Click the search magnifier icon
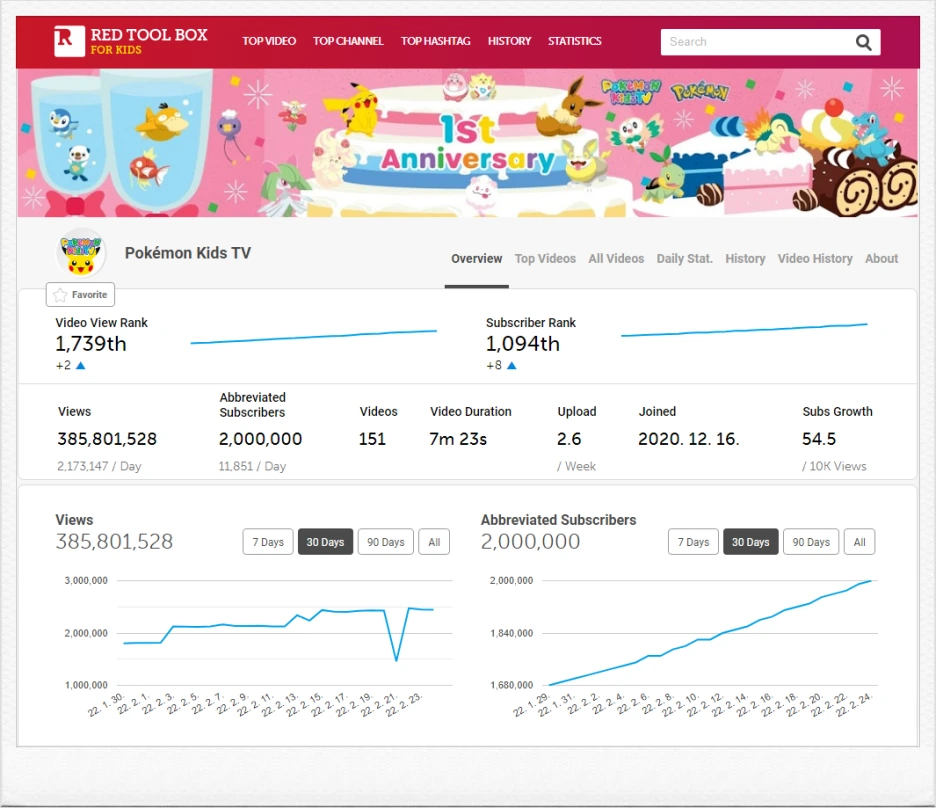936x808 pixels. (863, 42)
